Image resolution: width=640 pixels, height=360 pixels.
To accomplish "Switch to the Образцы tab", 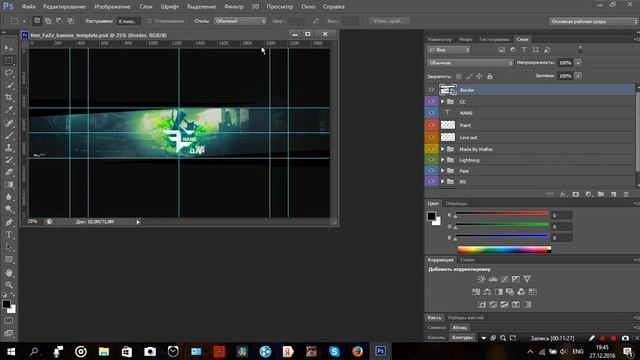I will tap(456, 203).
